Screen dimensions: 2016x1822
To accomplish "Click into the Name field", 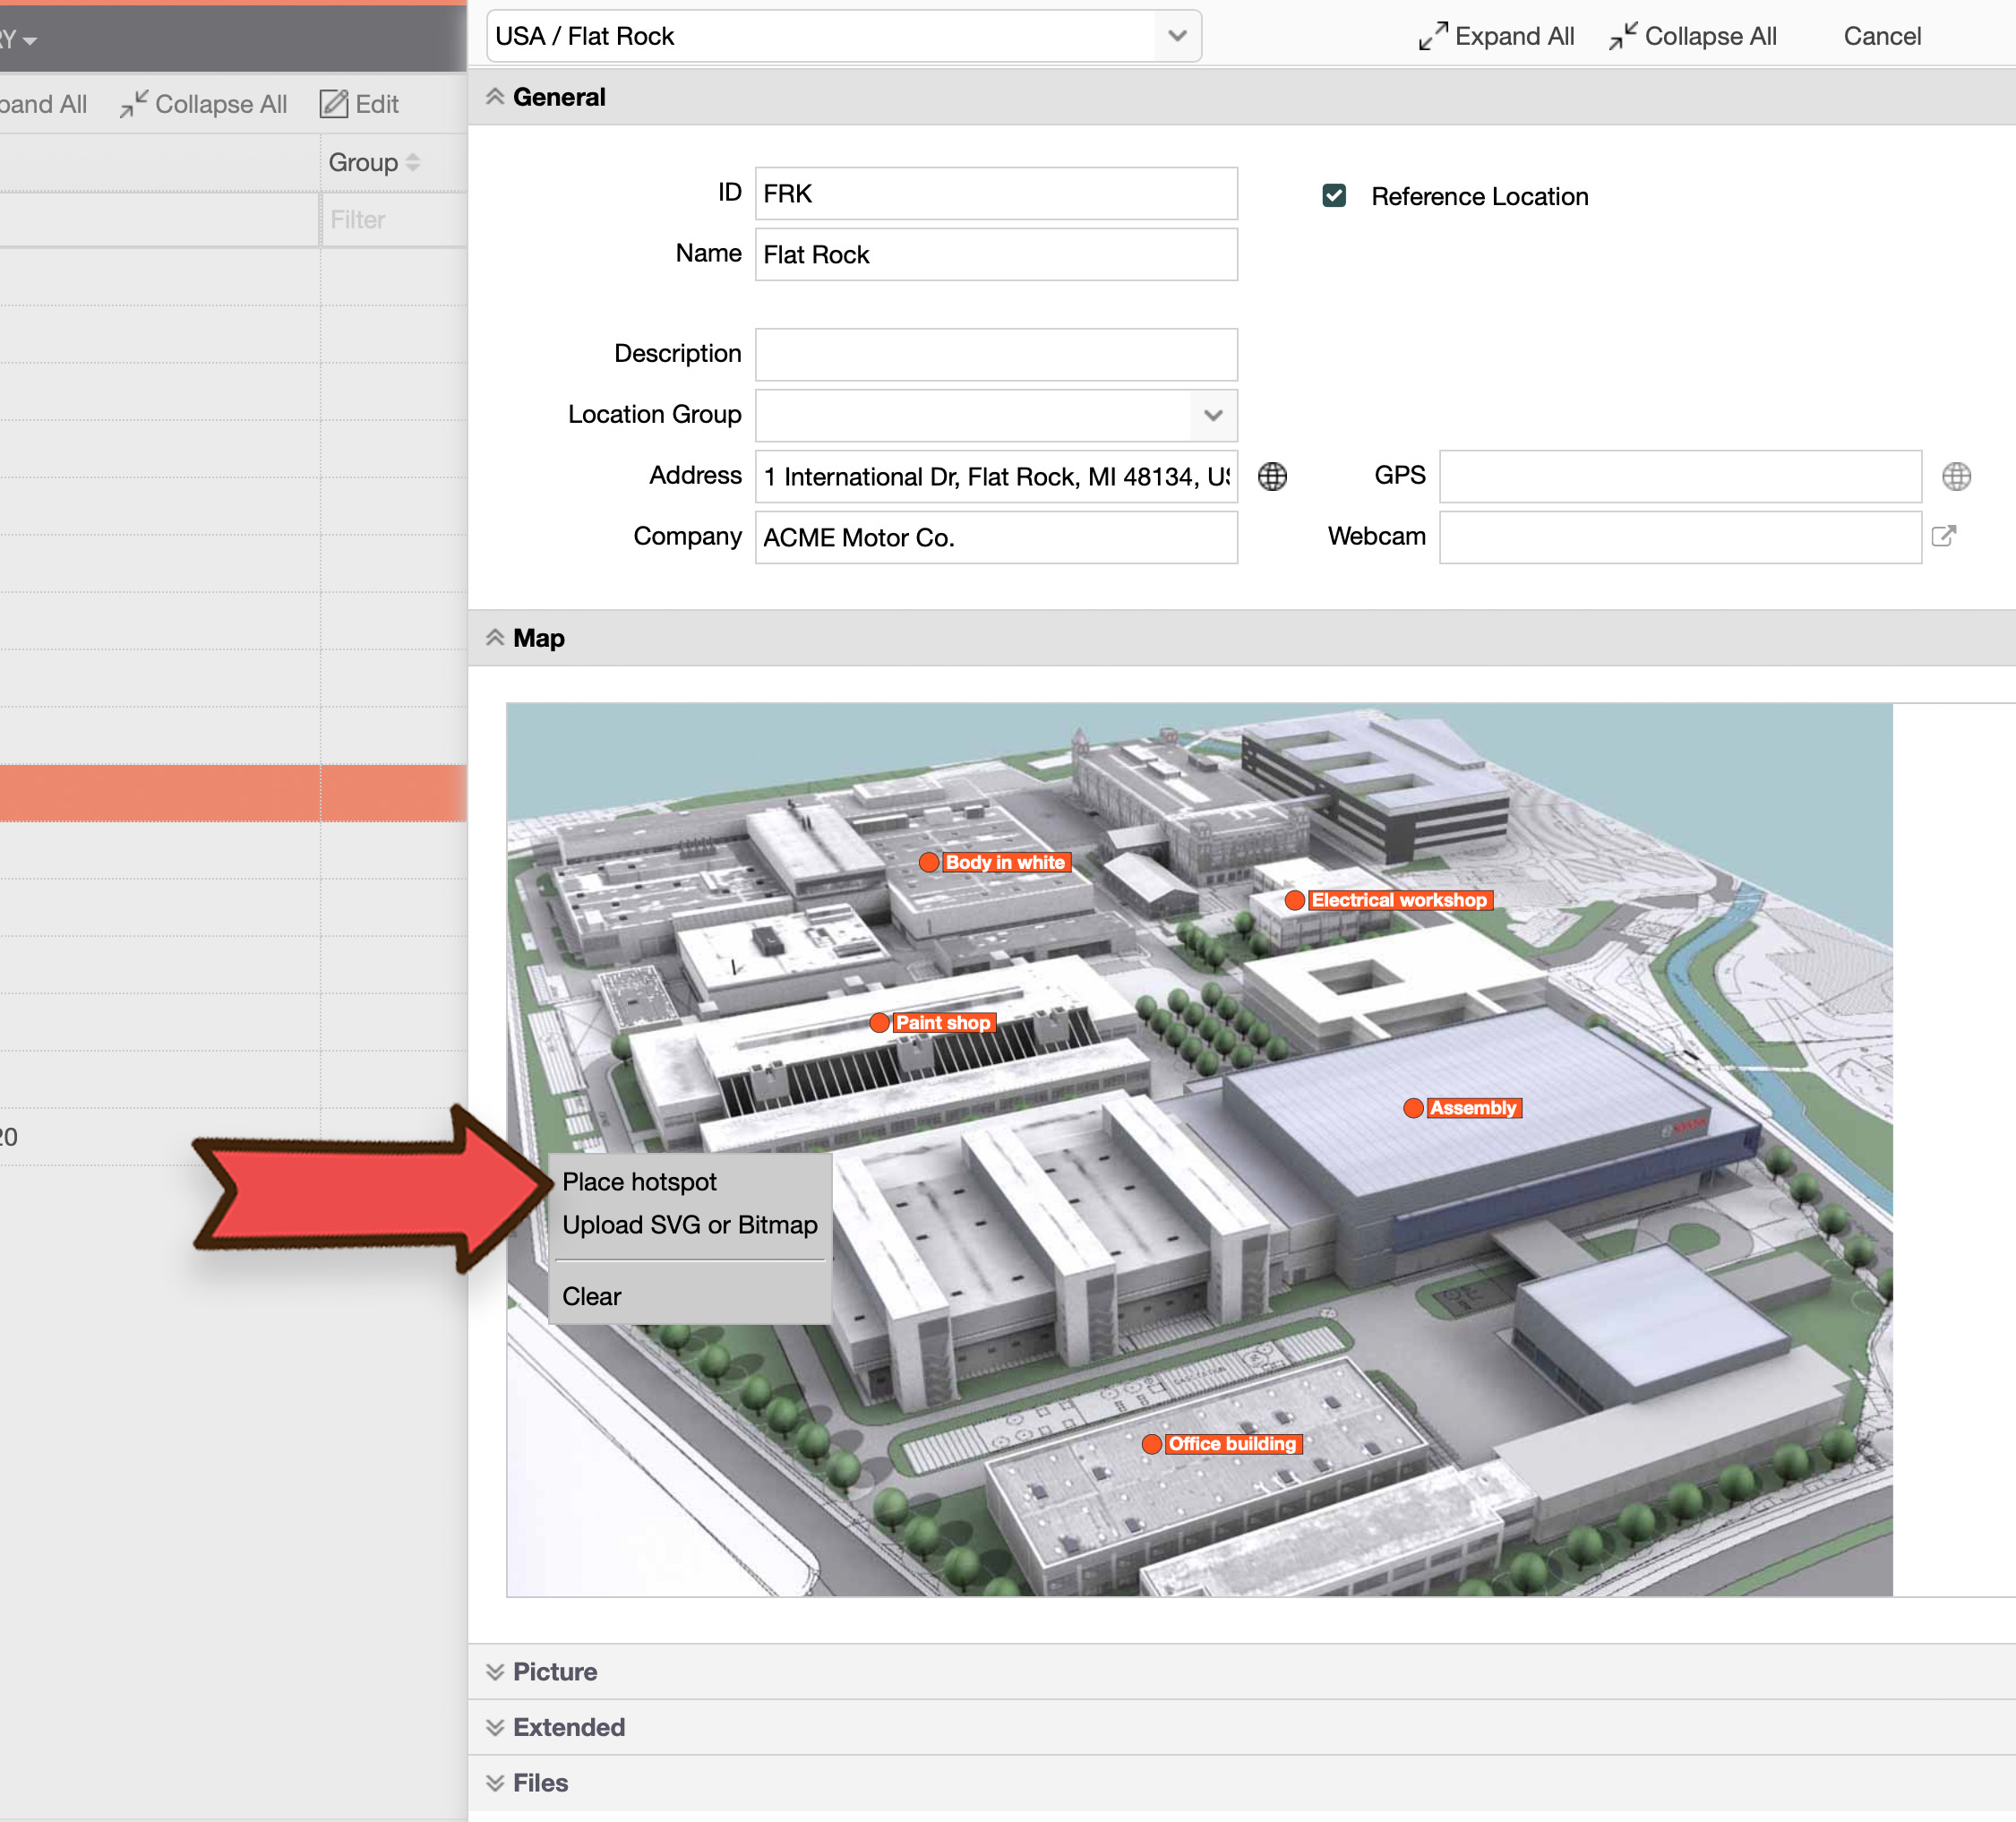I will click(x=996, y=255).
